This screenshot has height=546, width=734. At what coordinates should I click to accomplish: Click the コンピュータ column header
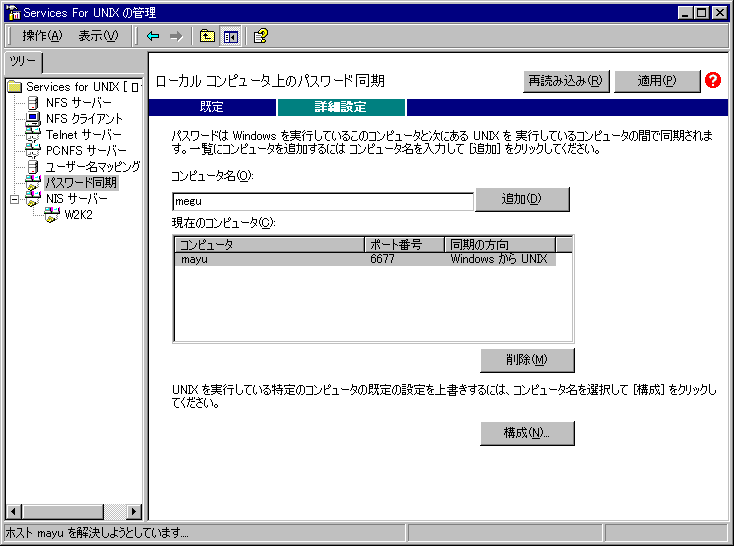point(270,244)
